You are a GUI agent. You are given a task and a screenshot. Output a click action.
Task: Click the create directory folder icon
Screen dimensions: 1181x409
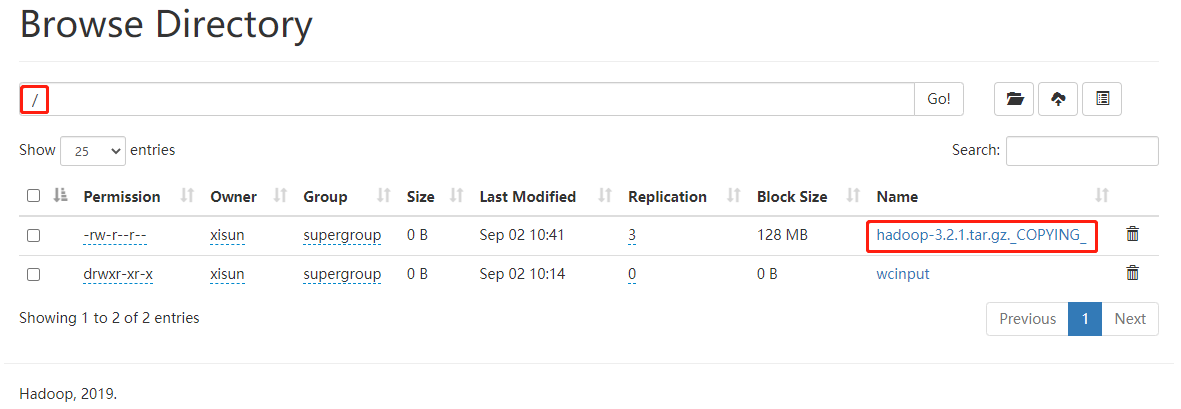tap(1014, 99)
